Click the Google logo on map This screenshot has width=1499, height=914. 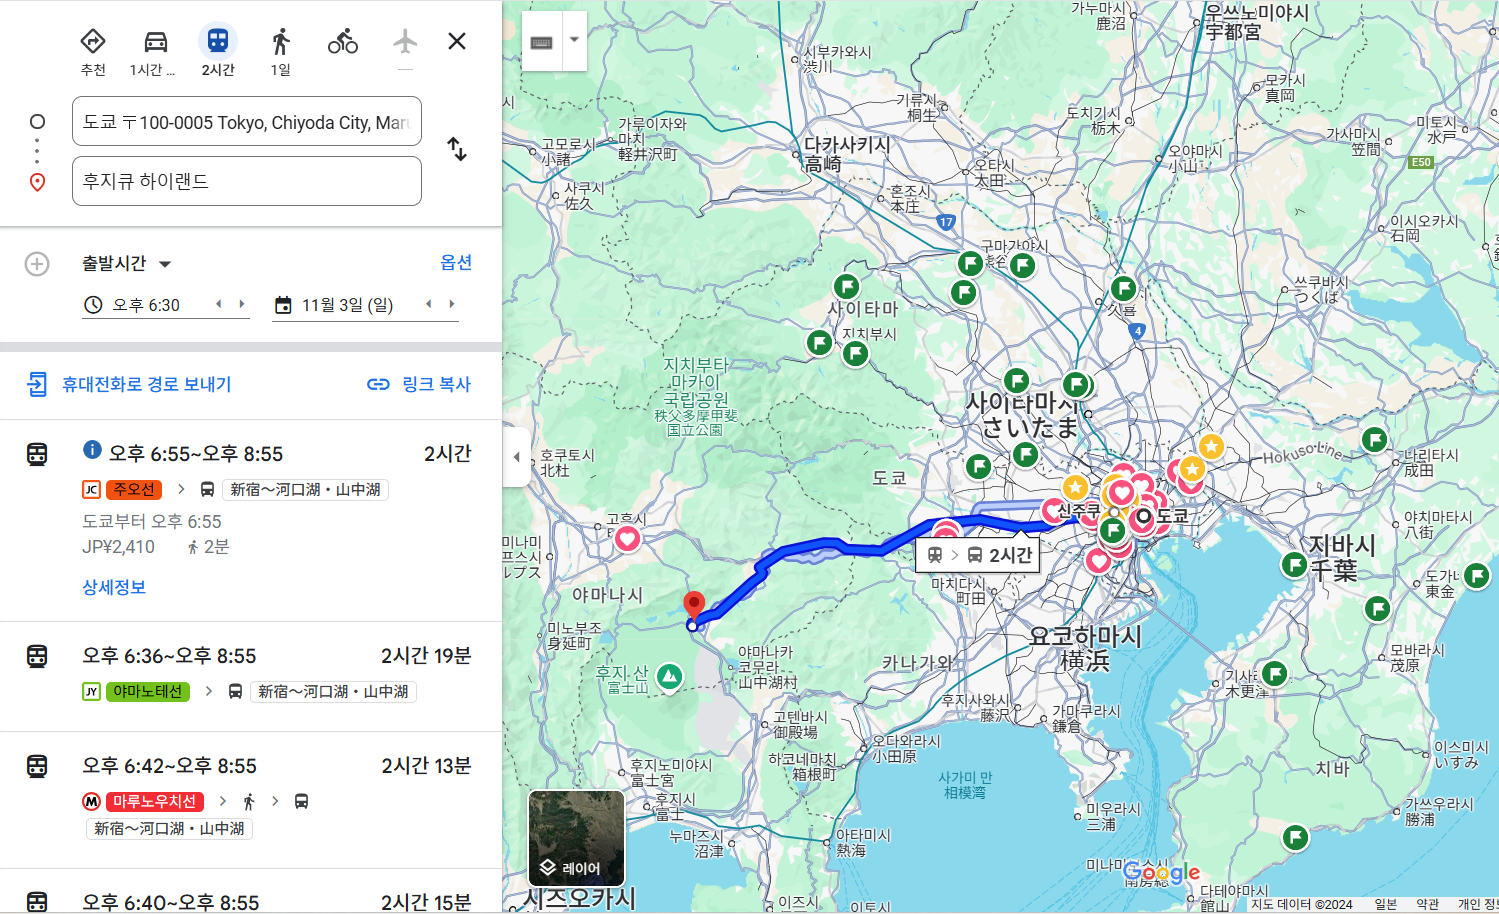pos(1162,872)
